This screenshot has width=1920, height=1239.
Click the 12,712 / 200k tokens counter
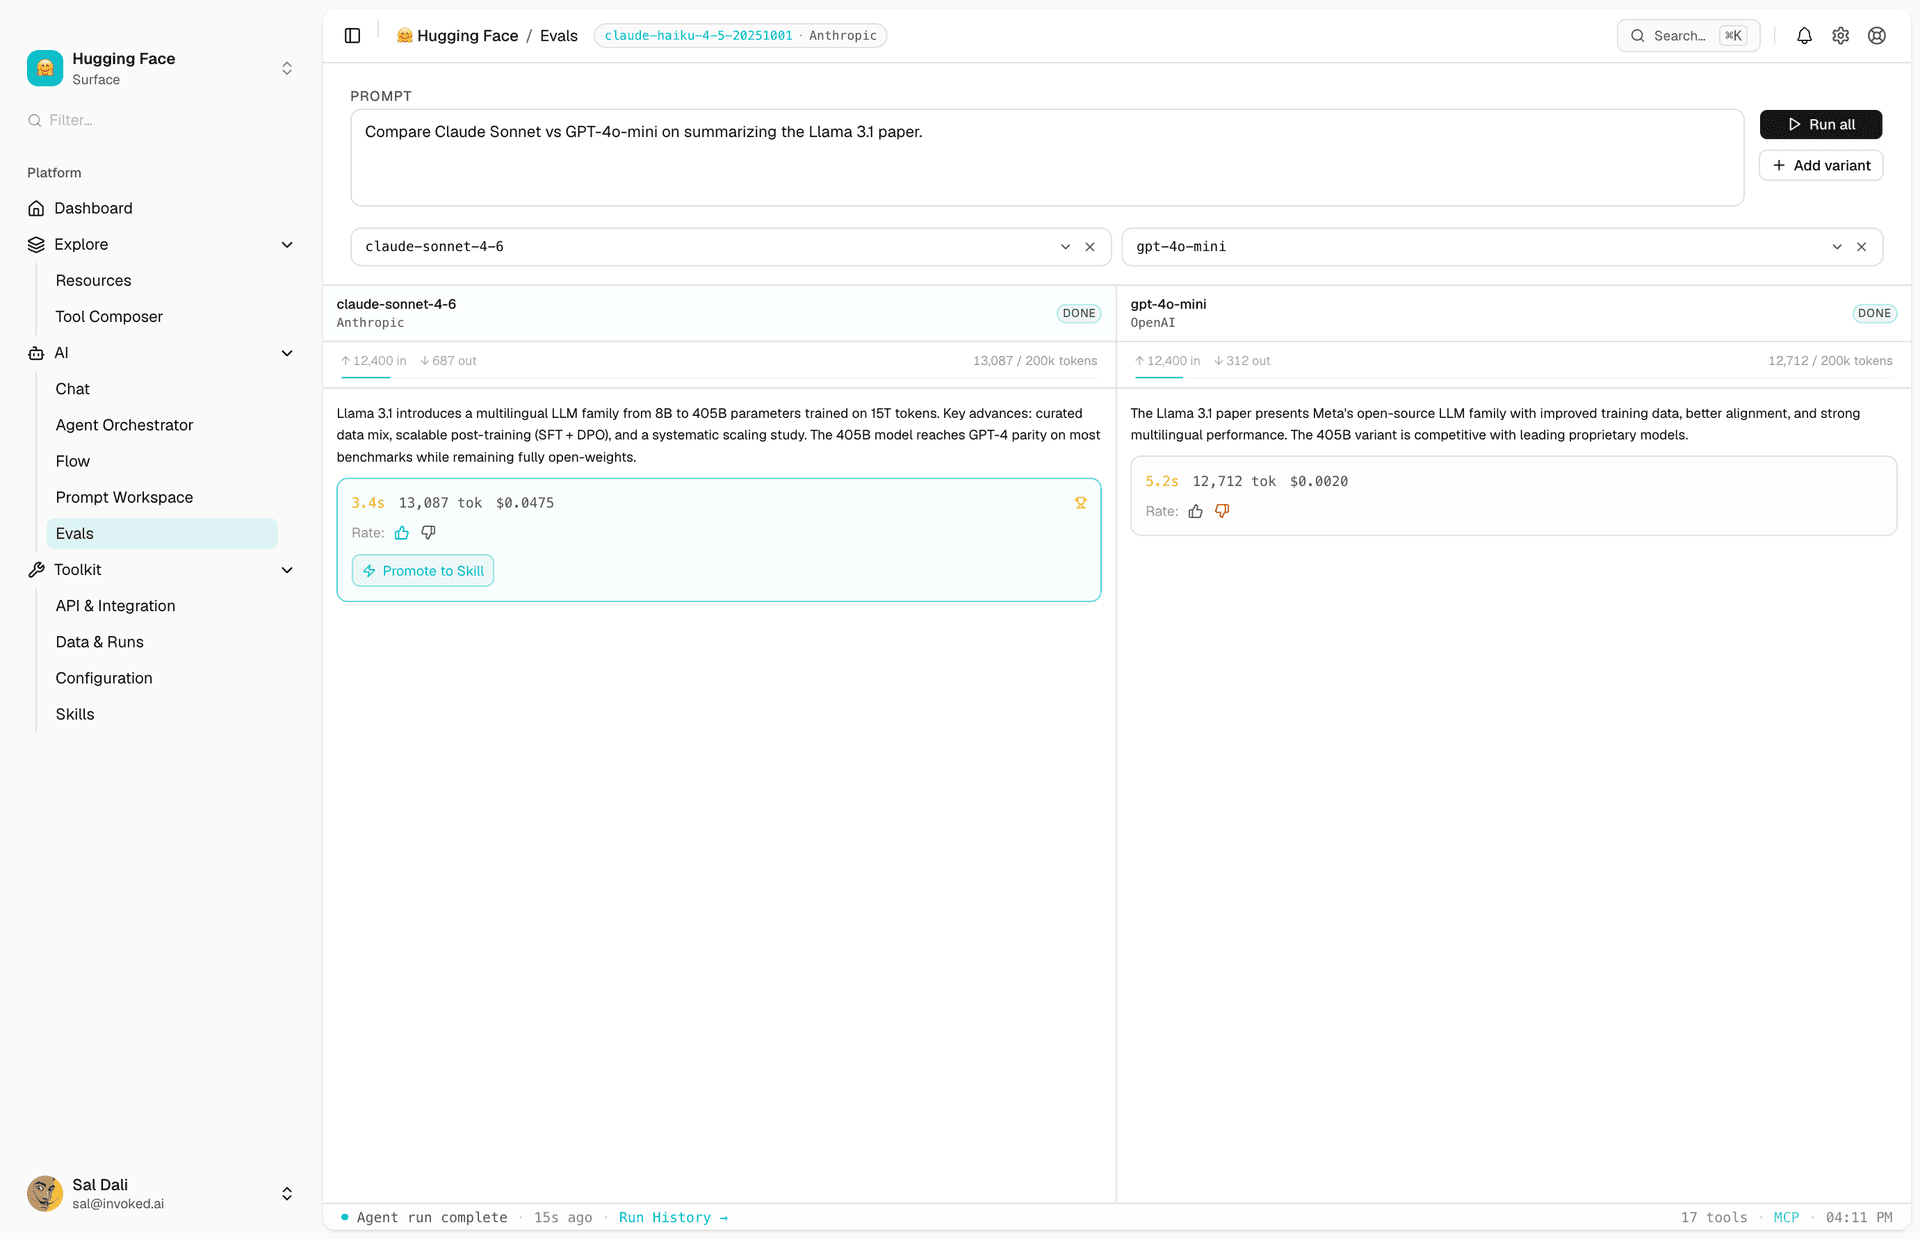(1830, 361)
